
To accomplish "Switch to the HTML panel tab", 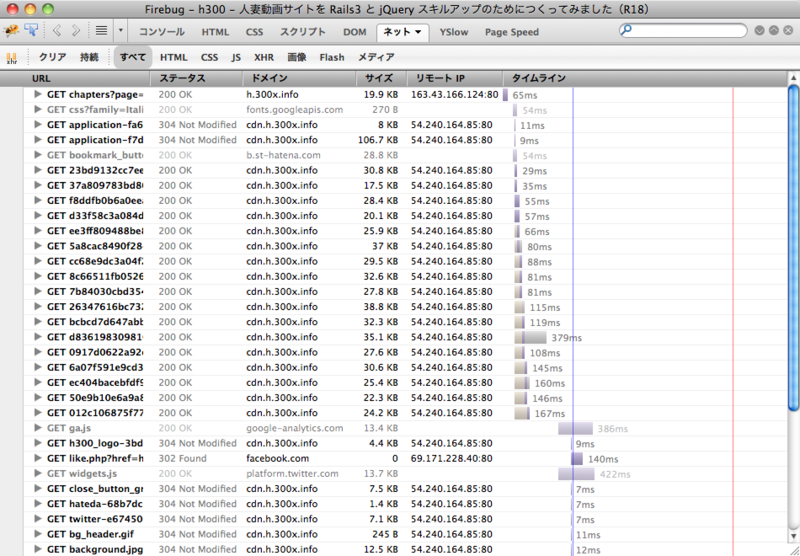I will pyautogui.click(x=215, y=32).
